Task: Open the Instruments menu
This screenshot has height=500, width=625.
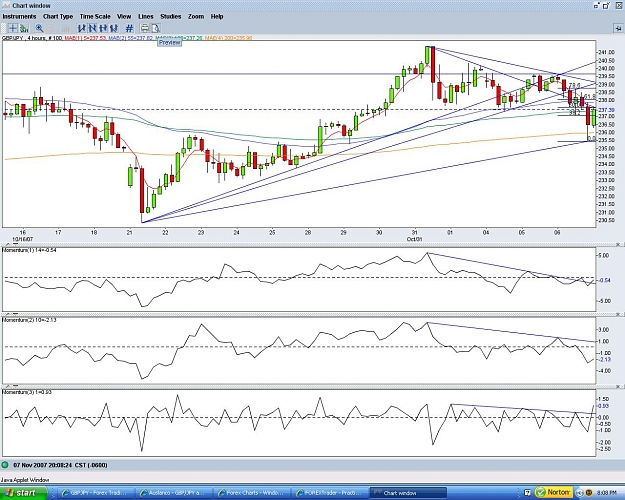Action: 19,17
